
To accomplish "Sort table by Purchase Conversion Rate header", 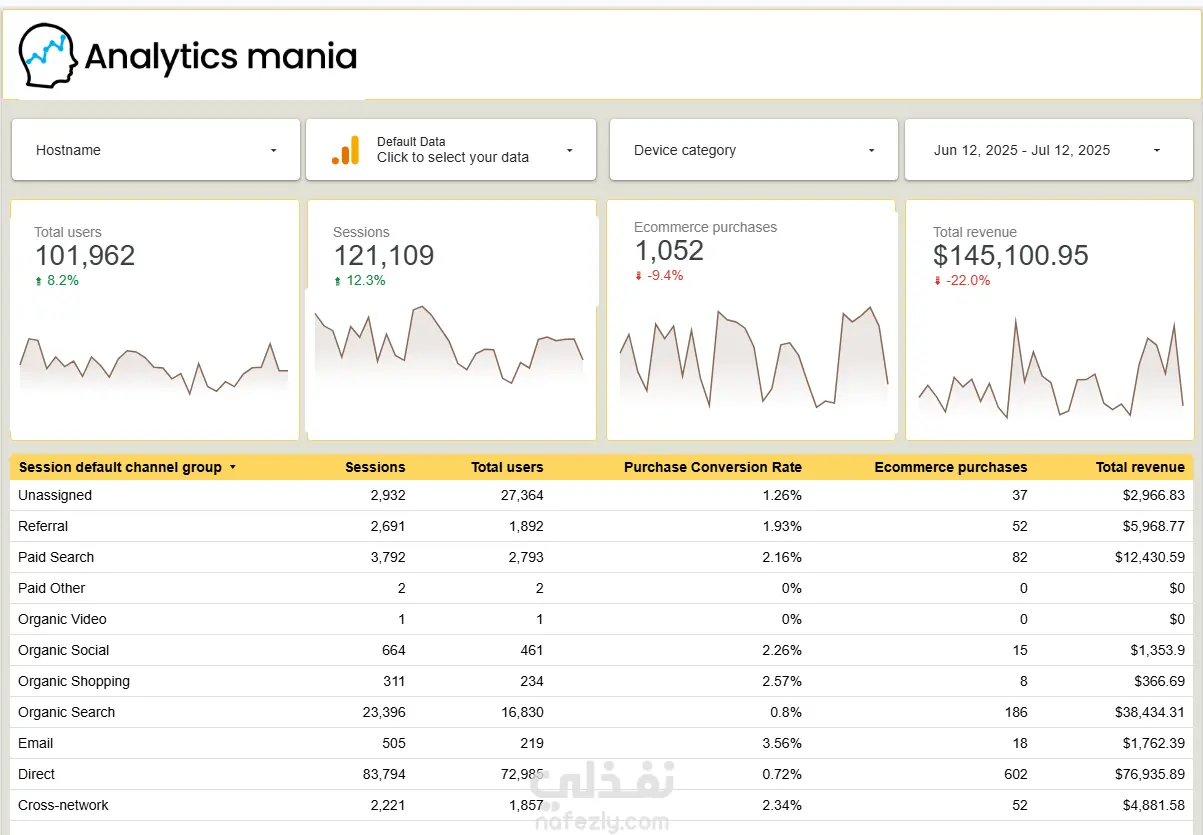I will pyautogui.click(x=713, y=467).
